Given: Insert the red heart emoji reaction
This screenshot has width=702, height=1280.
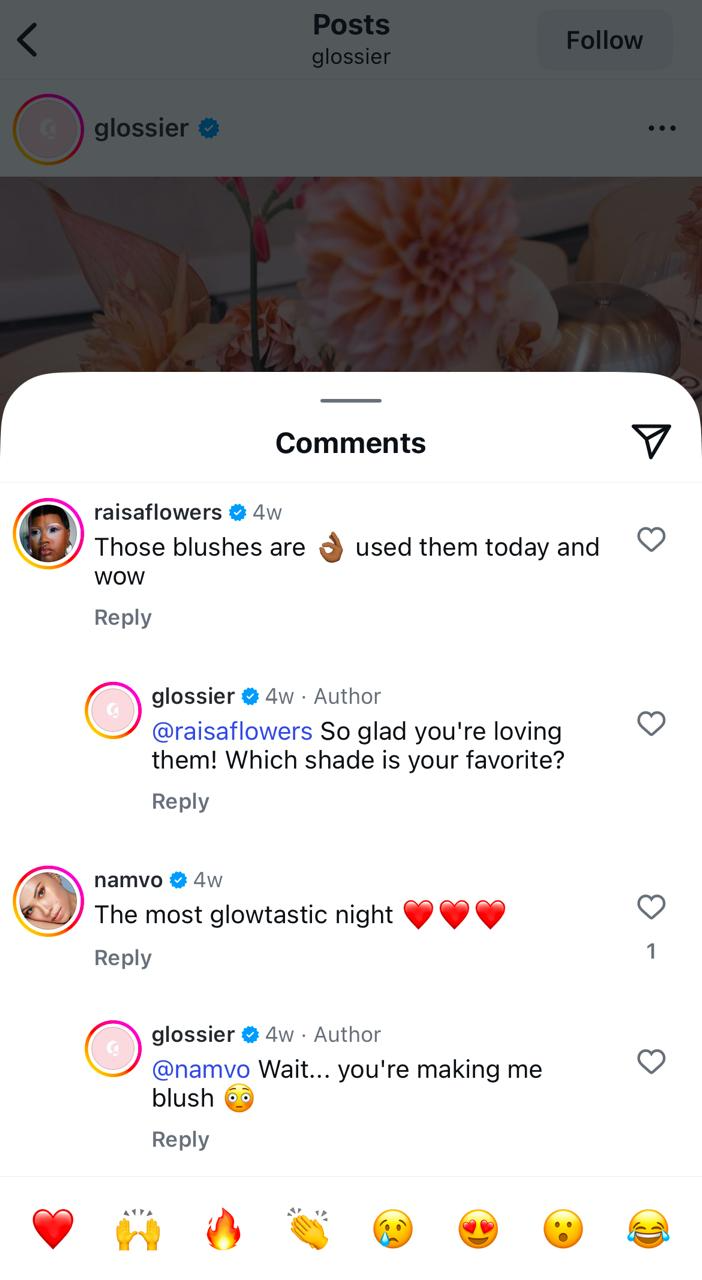Looking at the screenshot, I should 53,1228.
